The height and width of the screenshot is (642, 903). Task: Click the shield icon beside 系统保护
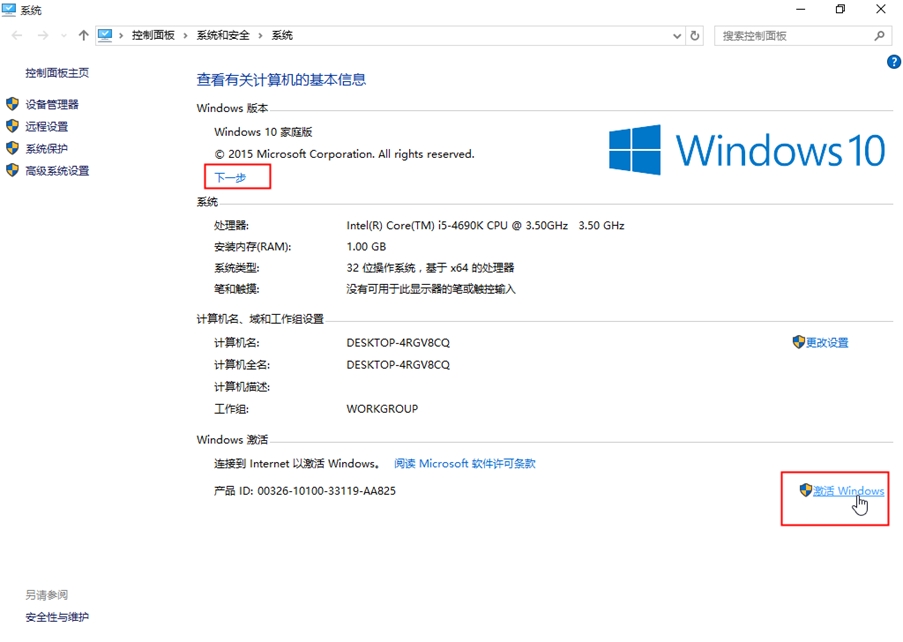12,148
